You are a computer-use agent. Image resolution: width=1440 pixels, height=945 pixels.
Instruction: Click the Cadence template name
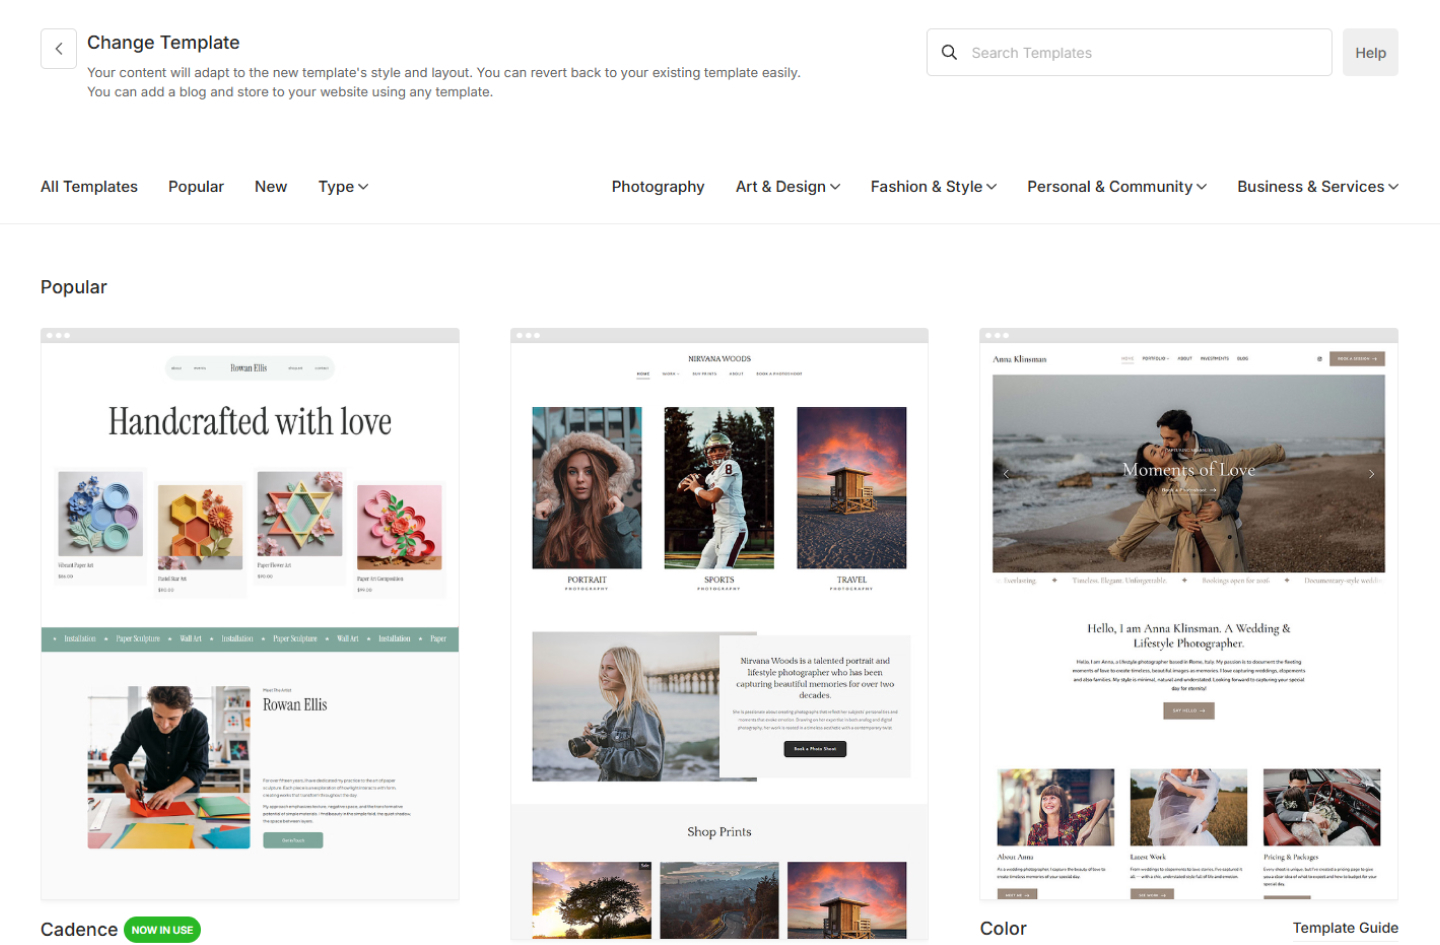point(79,930)
